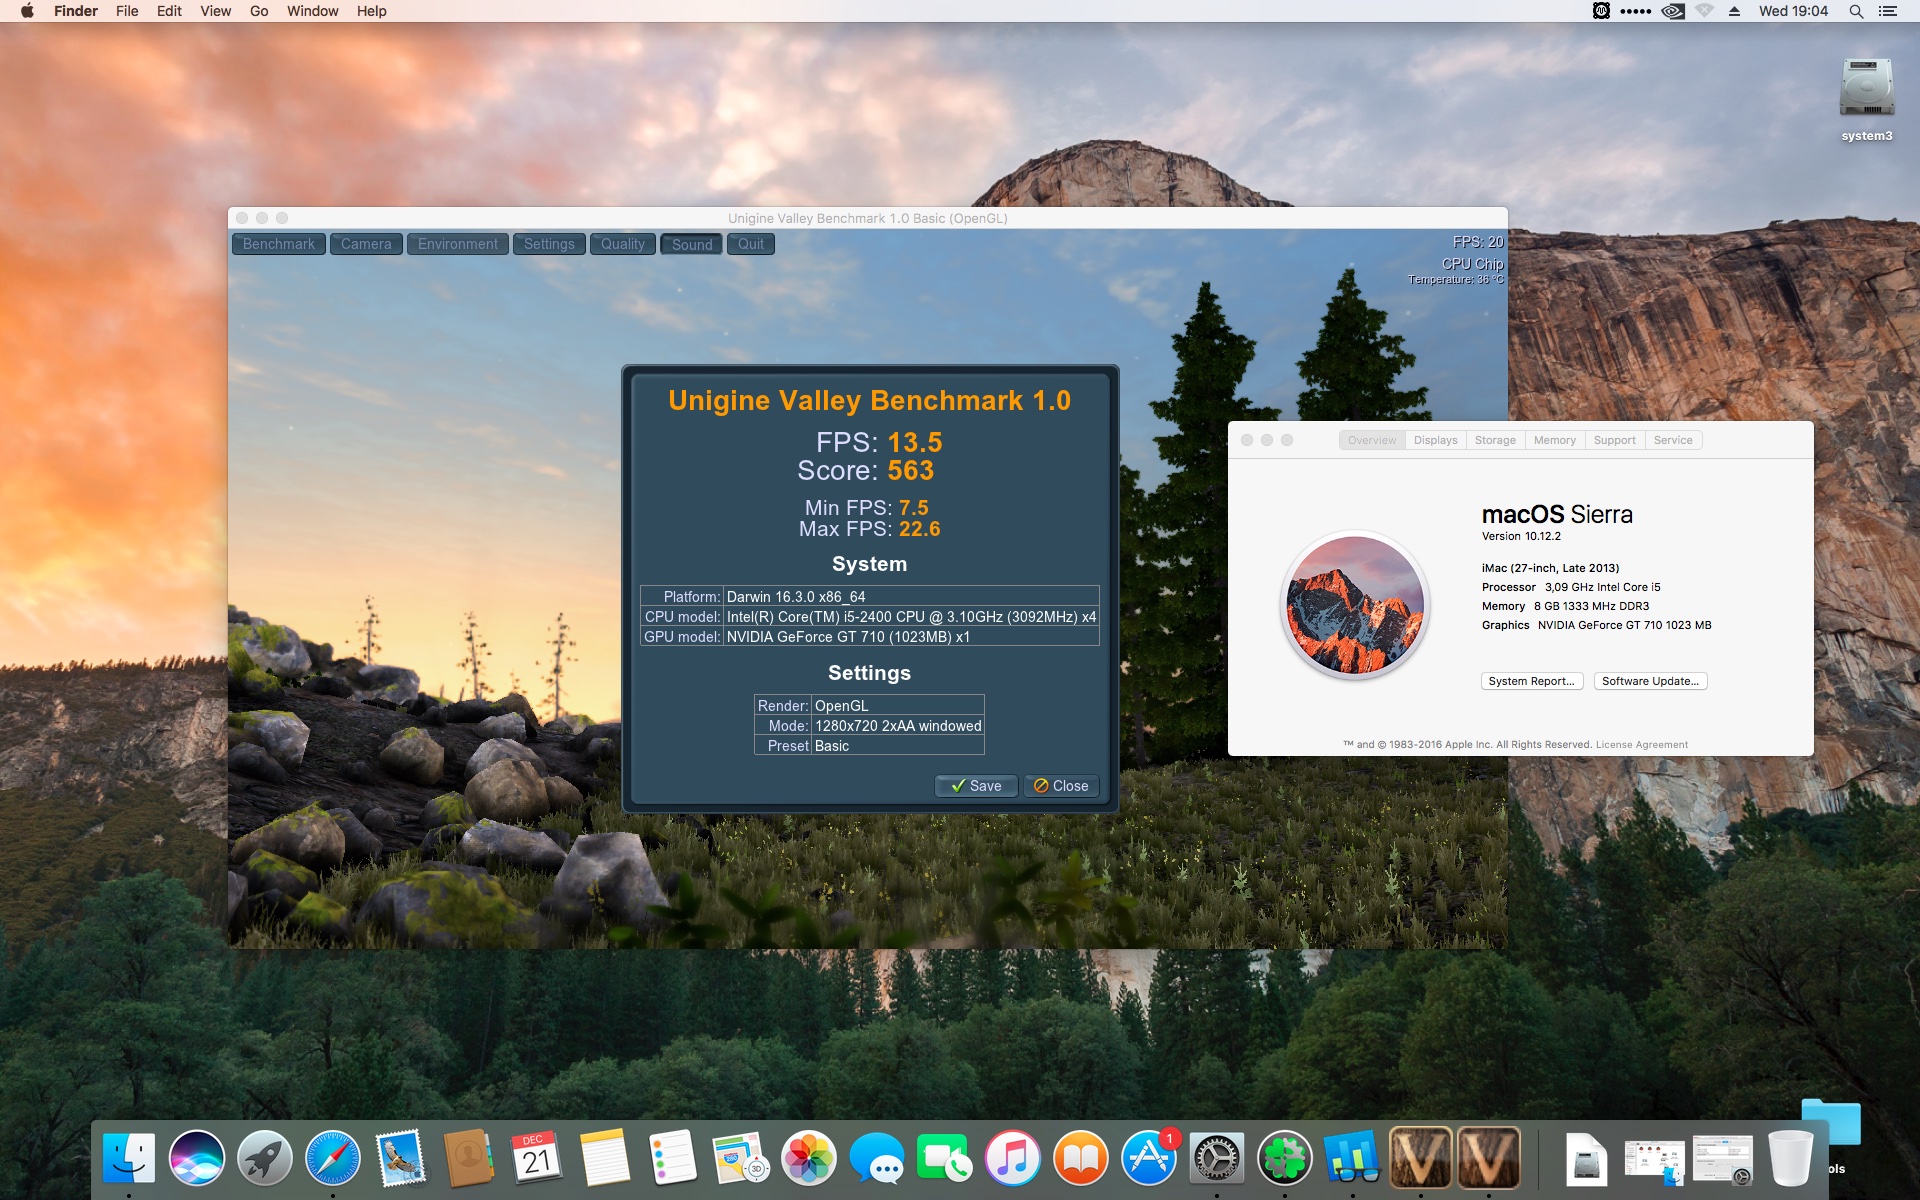The image size is (1920, 1200).
Task: Launch Siri from the dock
Action: coord(197,1158)
